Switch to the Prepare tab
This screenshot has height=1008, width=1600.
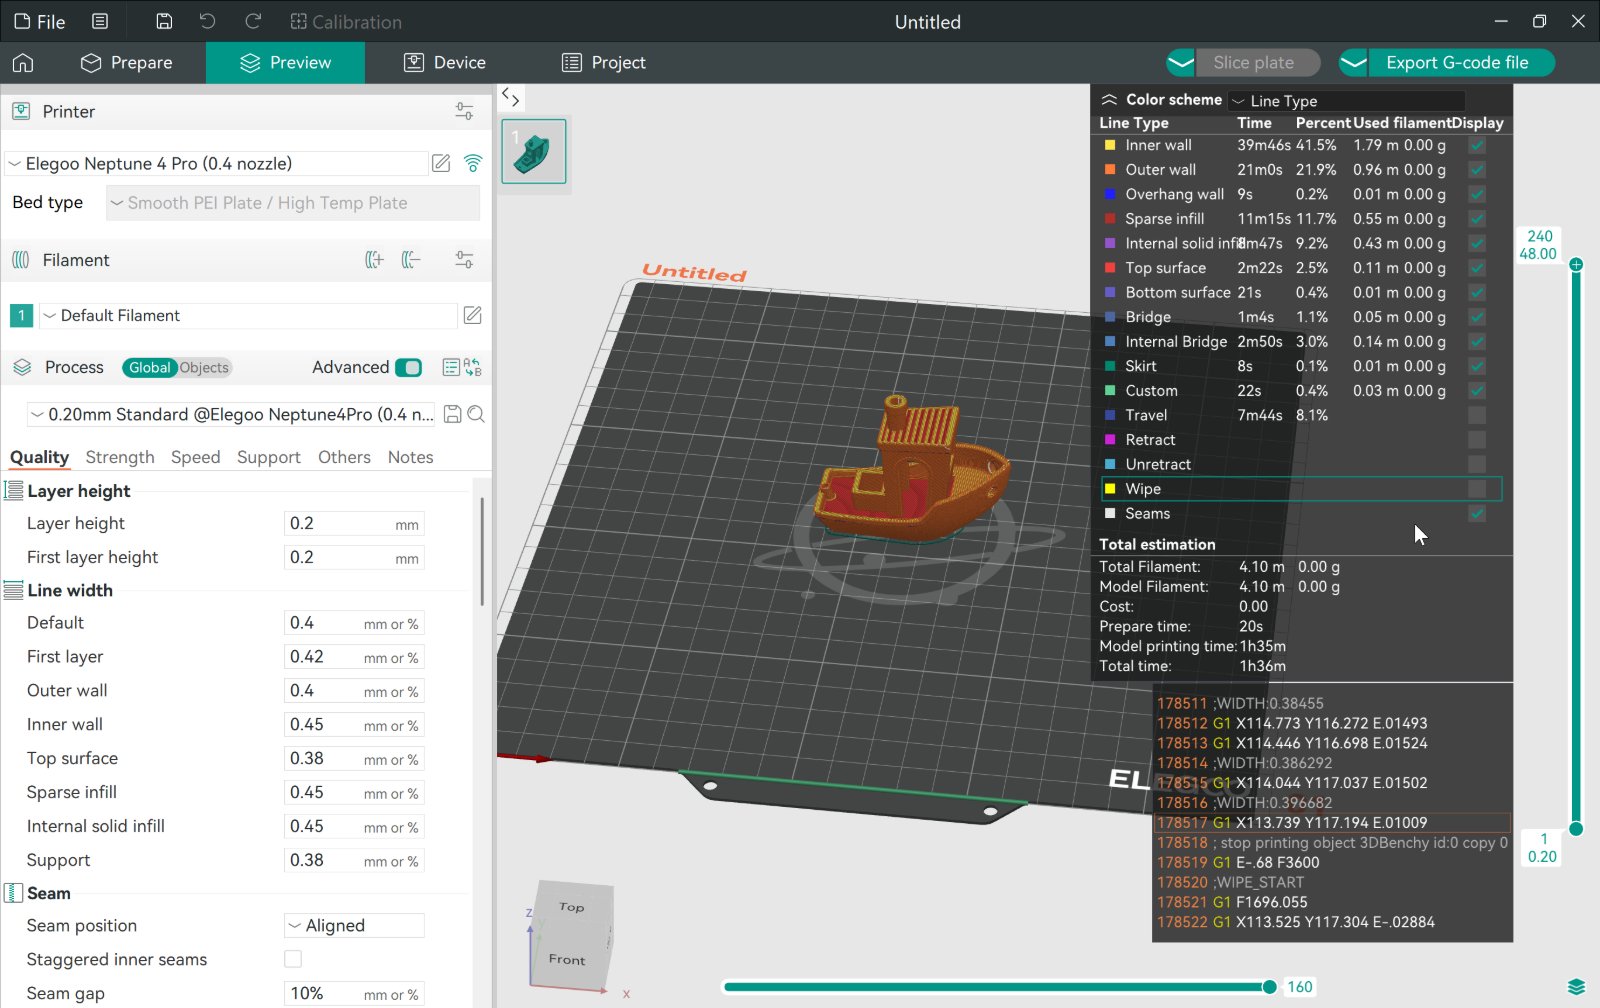point(126,63)
